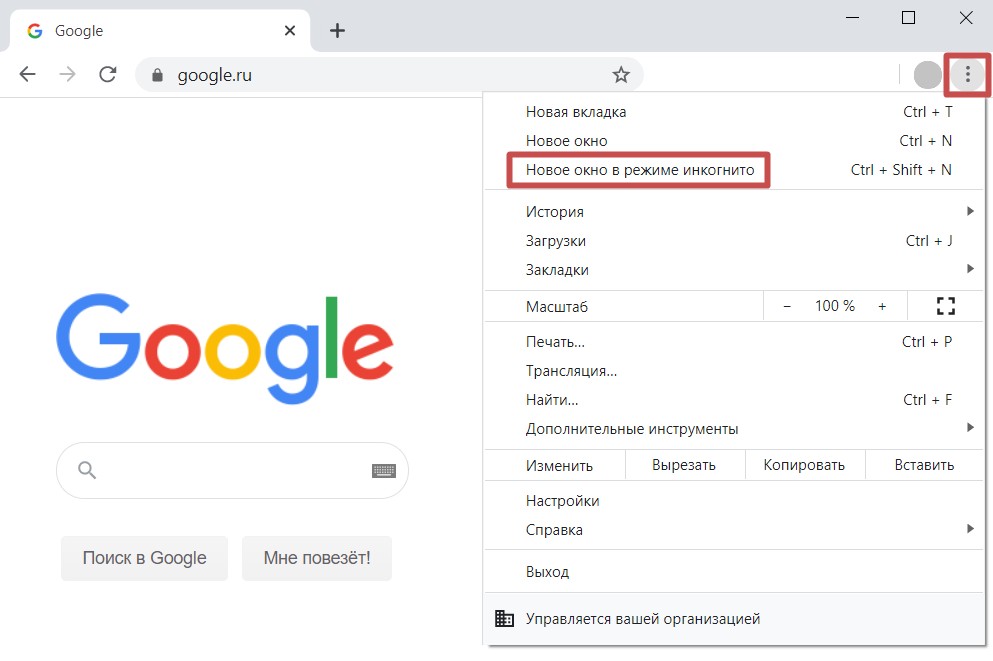
Task: Decrease zoom with the minus button
Action: tap(787, 306)
